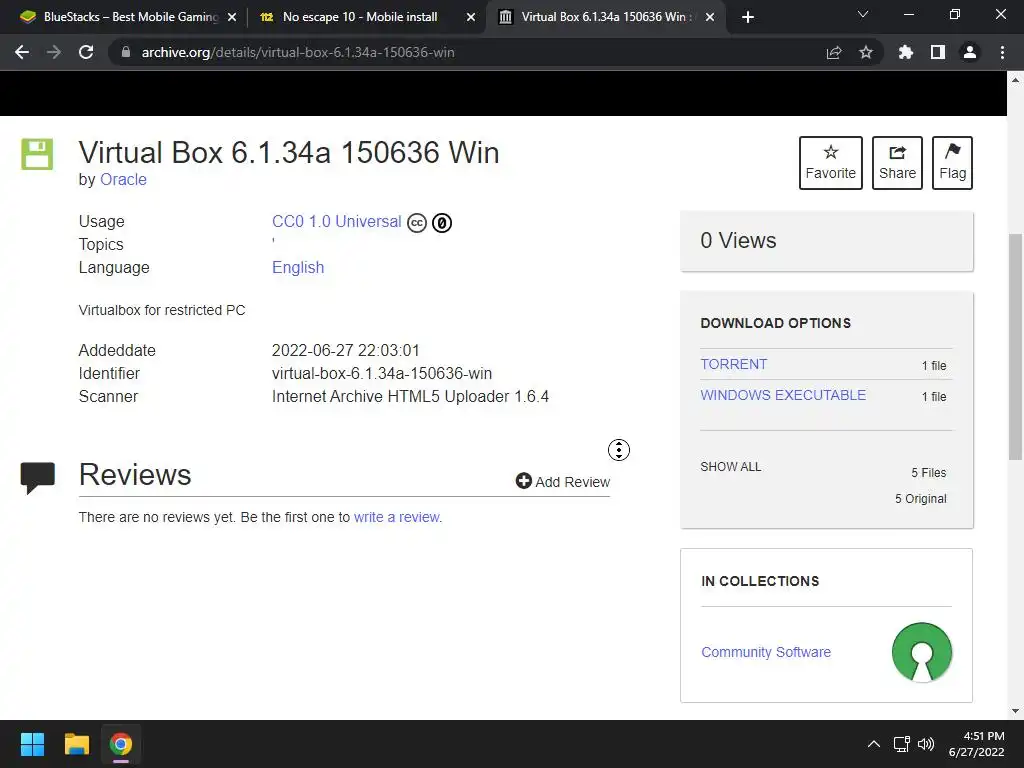Click description 'Virtualbox for restricted PC'
This screenshot has width=1024, height=768.
coord(162,310)
